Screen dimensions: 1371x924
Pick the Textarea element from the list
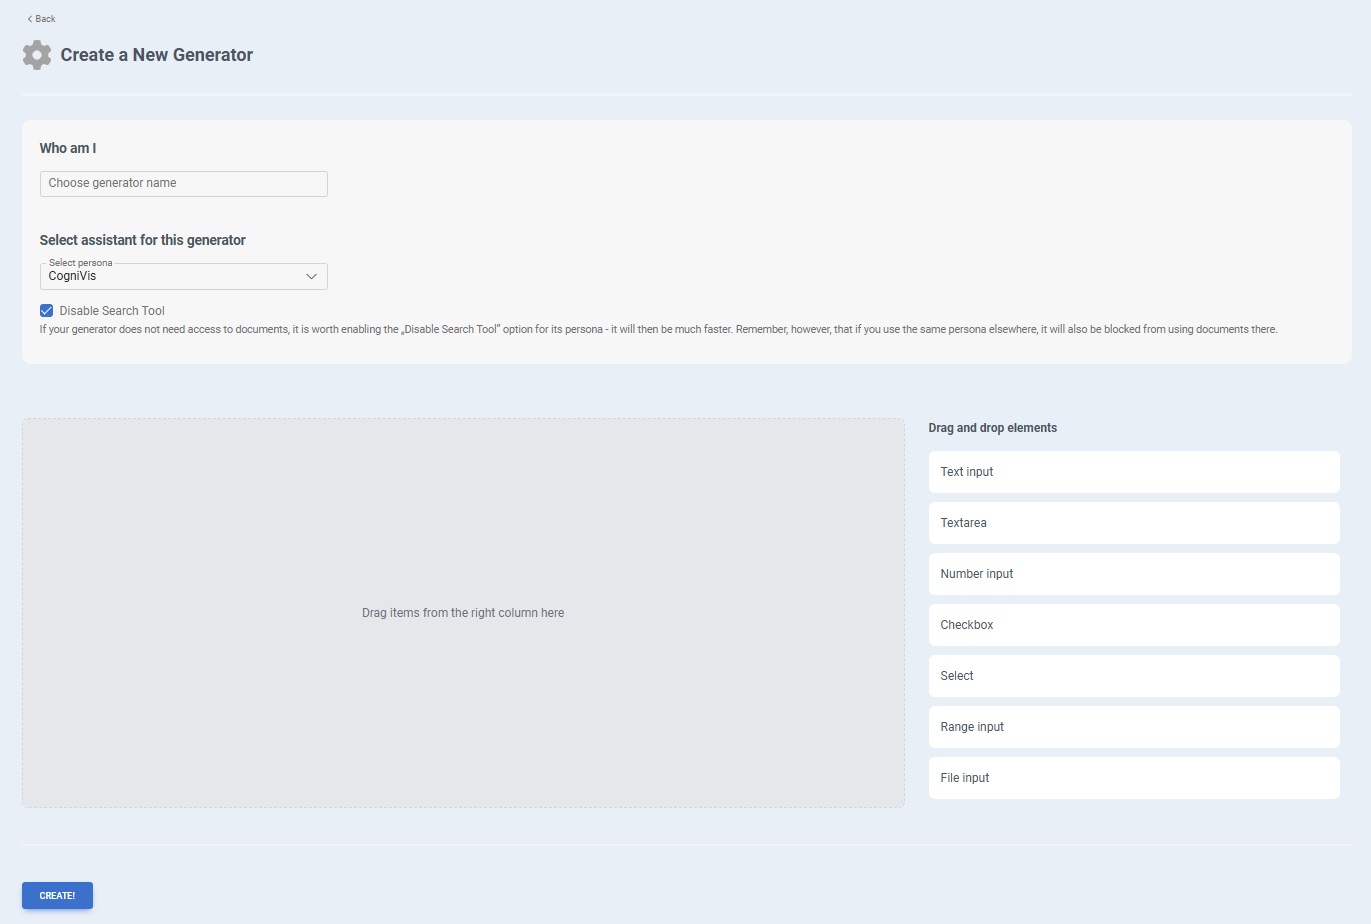1133,523
